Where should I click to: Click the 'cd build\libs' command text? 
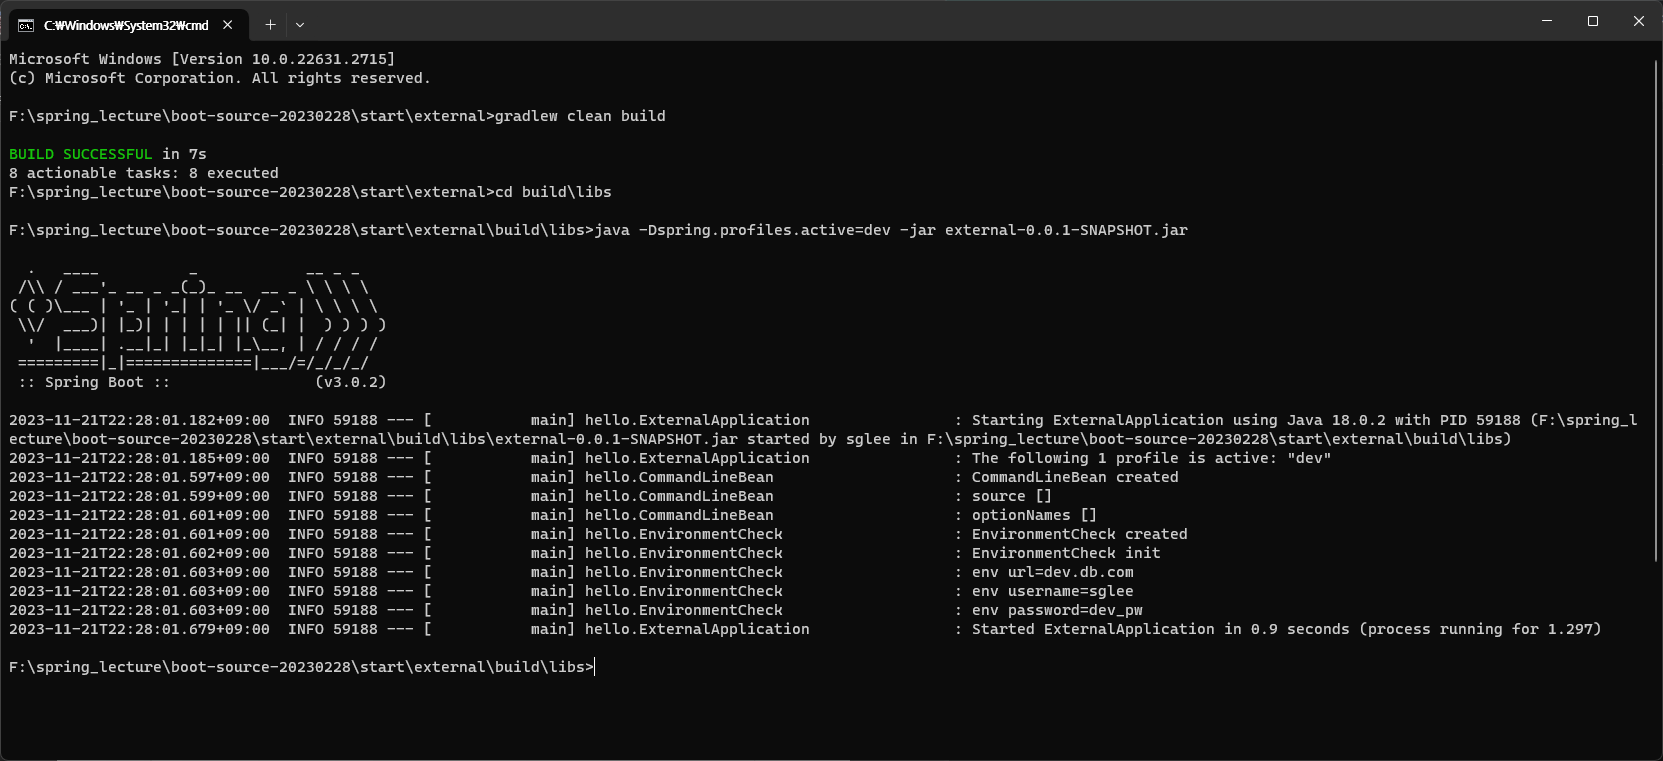pos(554,192)
